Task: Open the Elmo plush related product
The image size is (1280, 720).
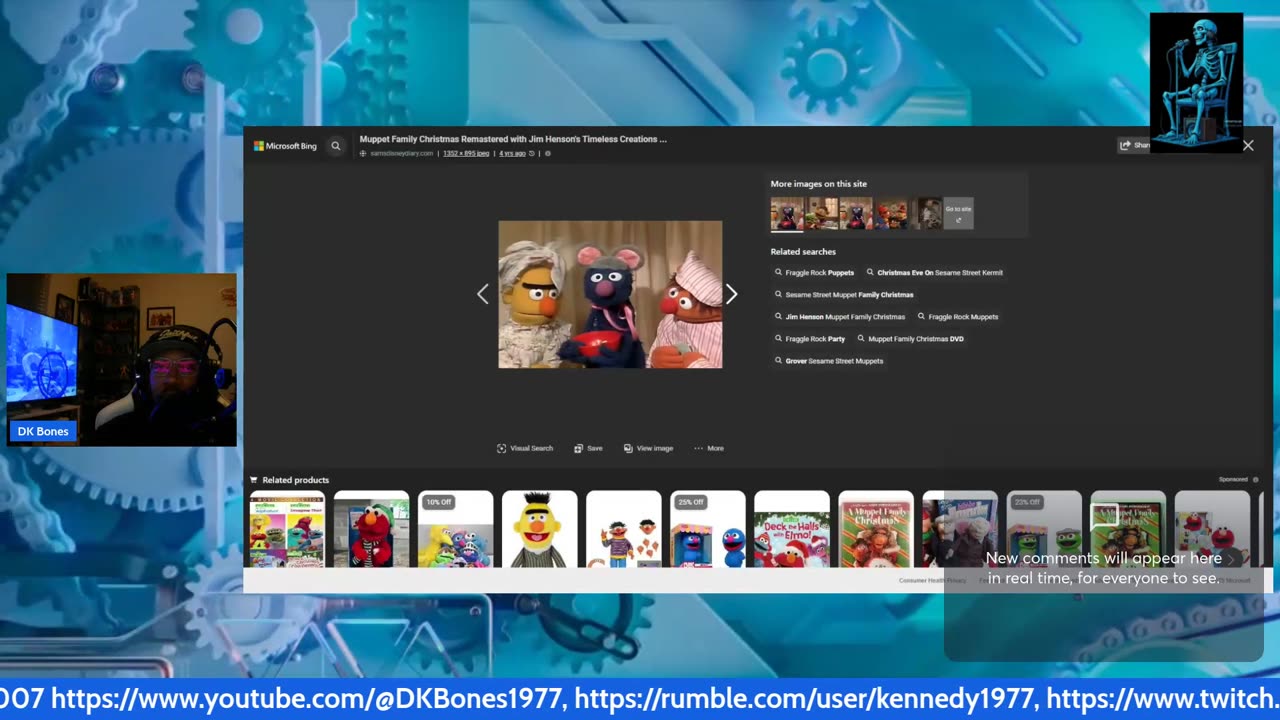Action: 371,529
